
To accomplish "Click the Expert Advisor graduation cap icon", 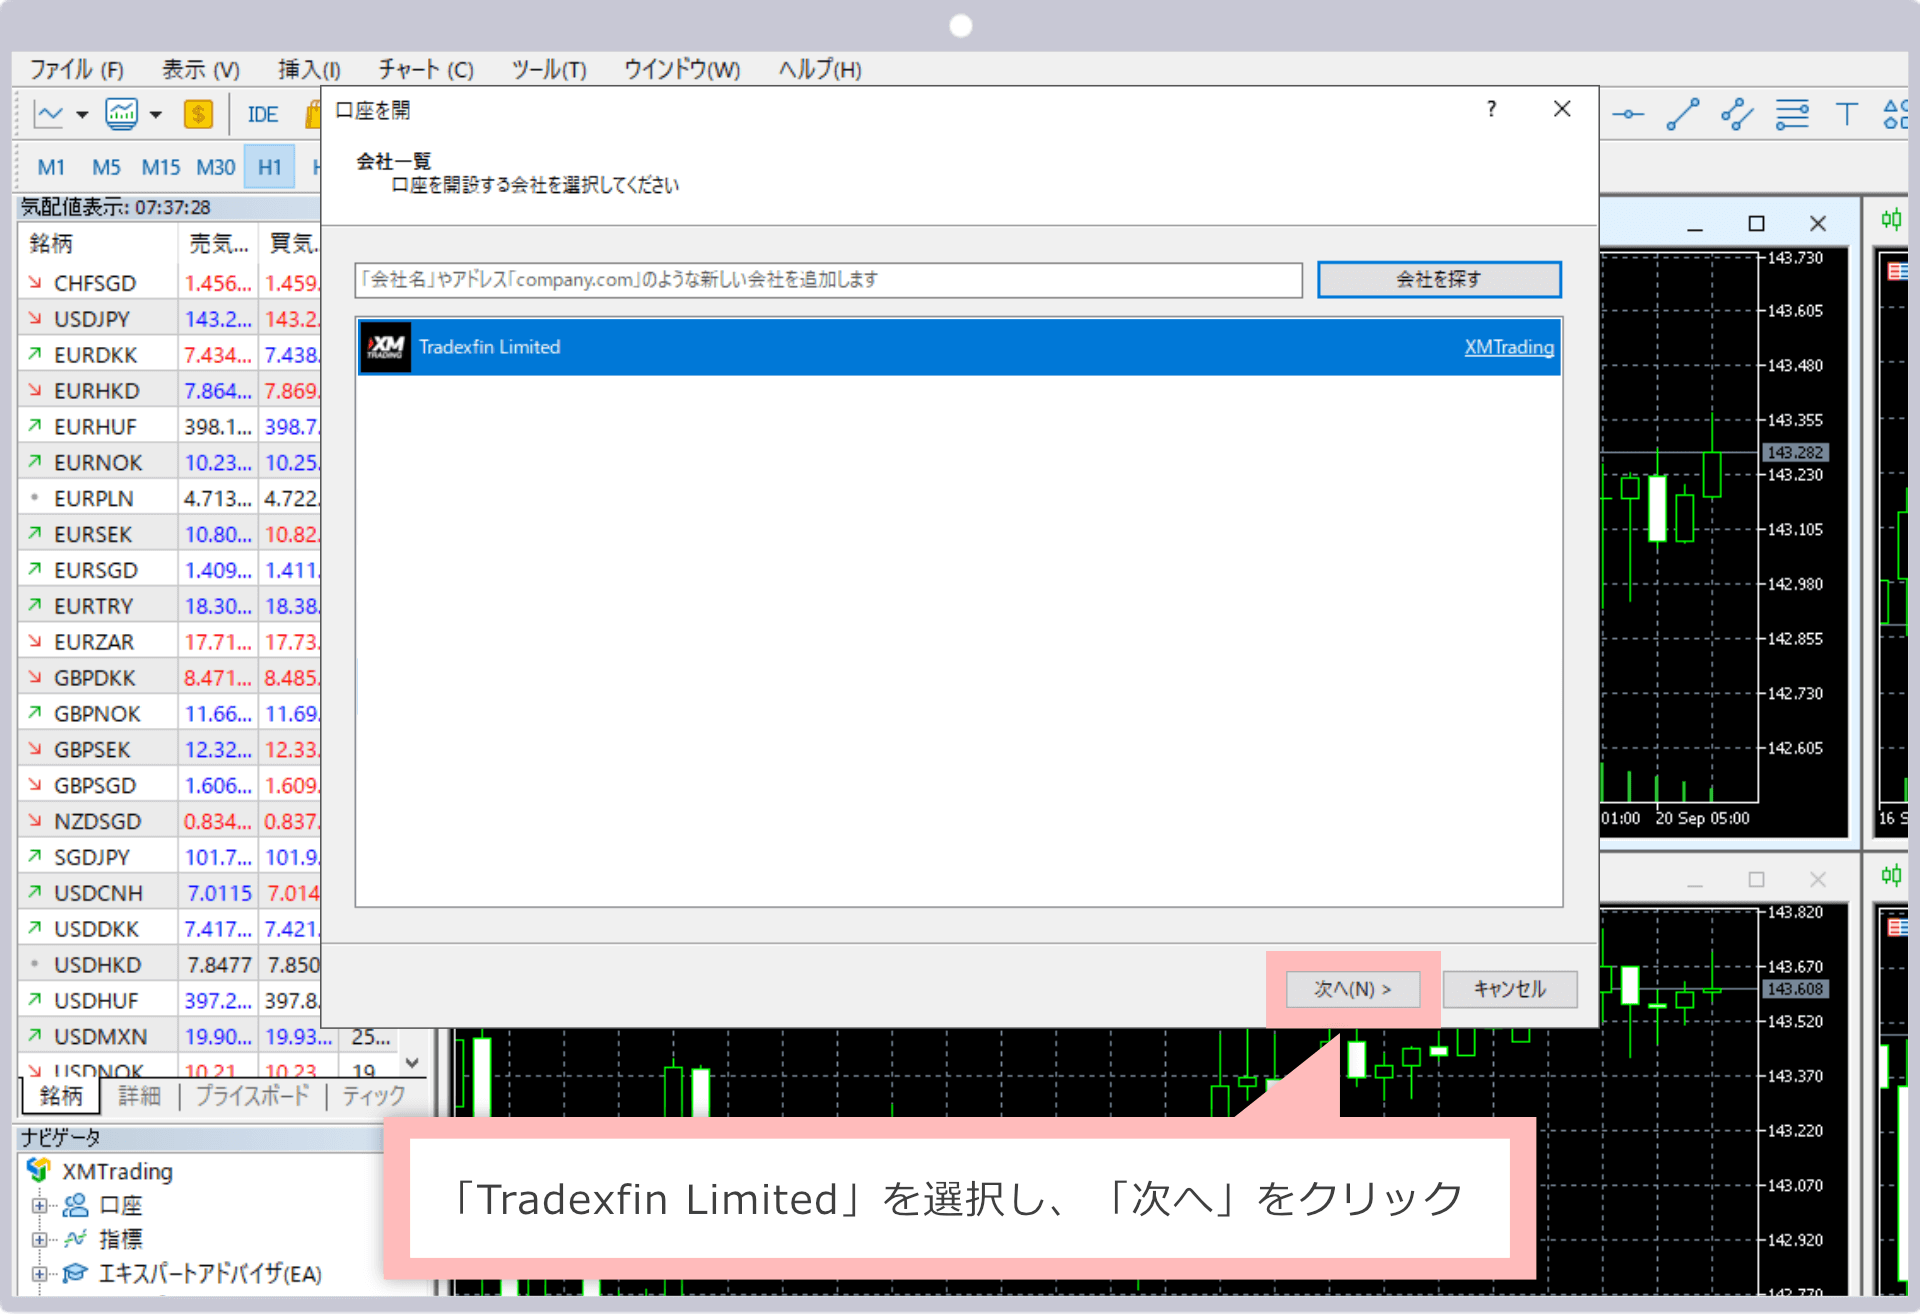I will pyautogui.click(x=75, y=1273).
